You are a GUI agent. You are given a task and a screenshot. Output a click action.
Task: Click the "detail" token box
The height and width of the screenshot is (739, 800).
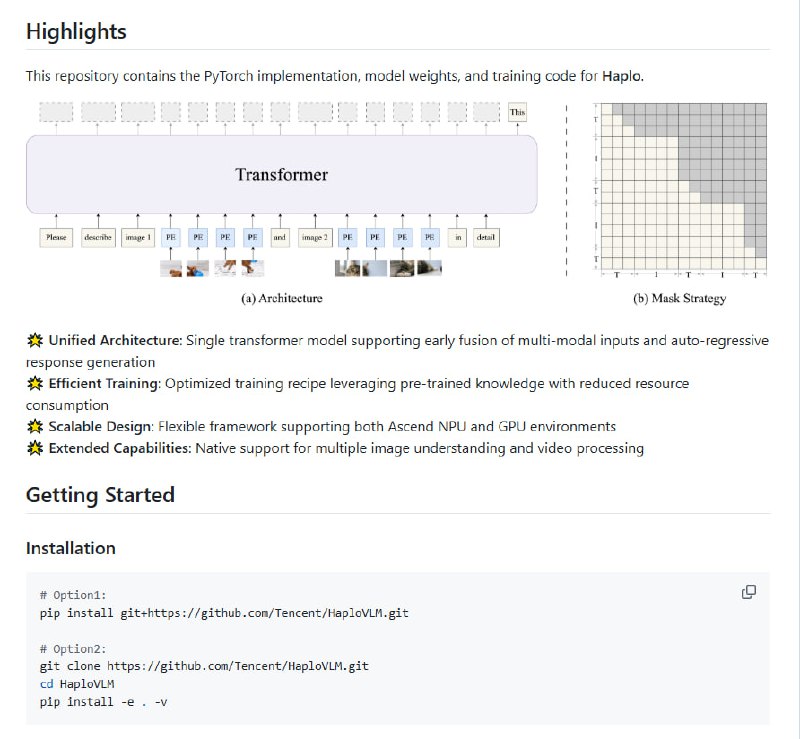[x=487, y=238]
